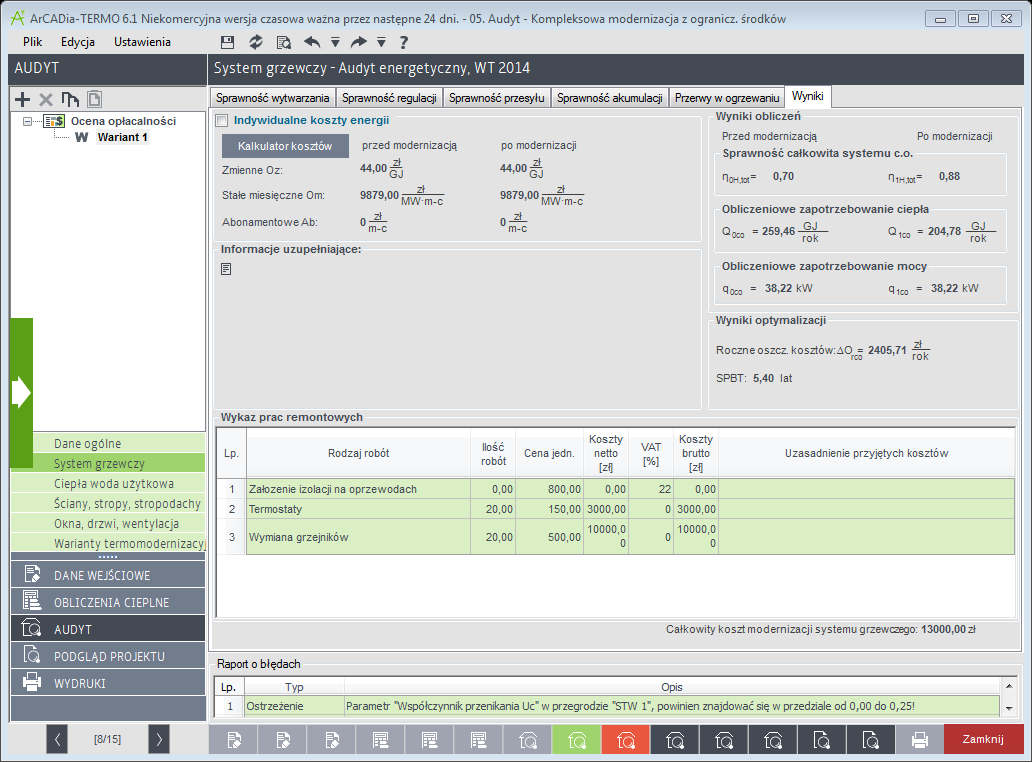Image resolution: width=1032 pixels, height=762 pixels.
Task: Switch to Sprawność wytwarzania tab
Action: click(272, 97)
